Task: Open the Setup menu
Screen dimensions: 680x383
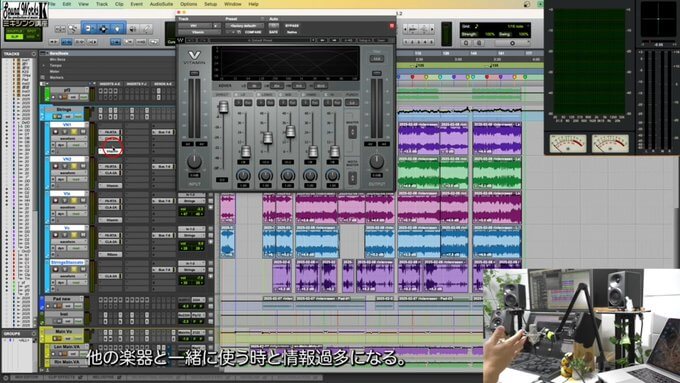Action: click(210, 4)
